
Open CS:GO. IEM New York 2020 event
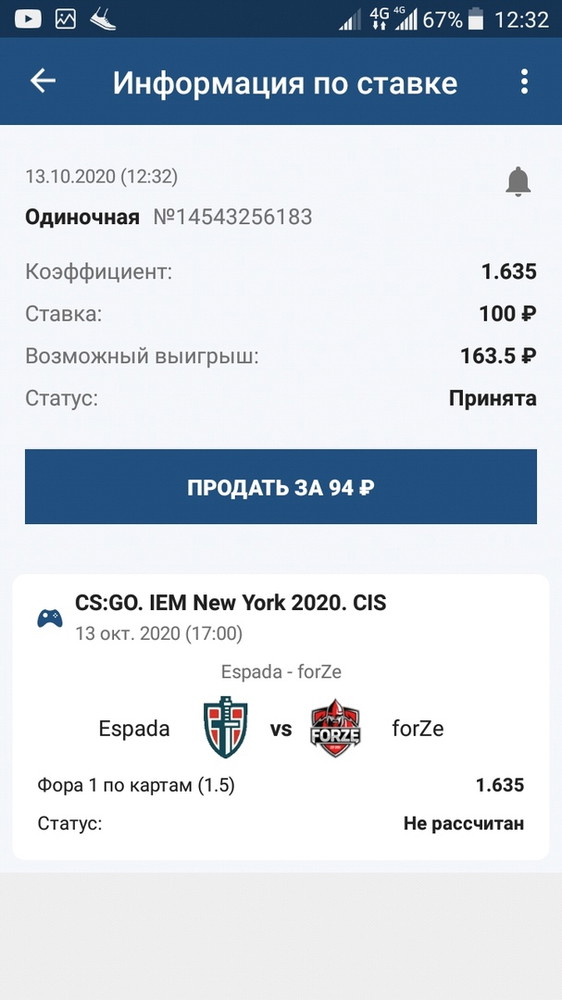point(230,603)
